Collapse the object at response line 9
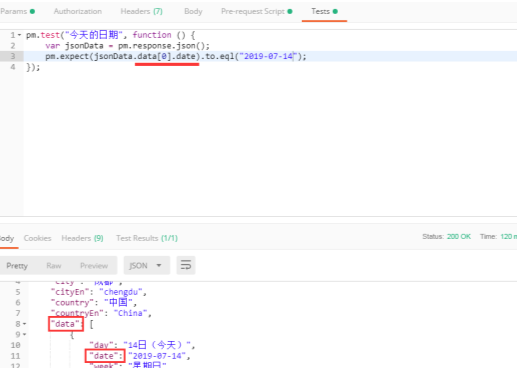 [24, 334]
